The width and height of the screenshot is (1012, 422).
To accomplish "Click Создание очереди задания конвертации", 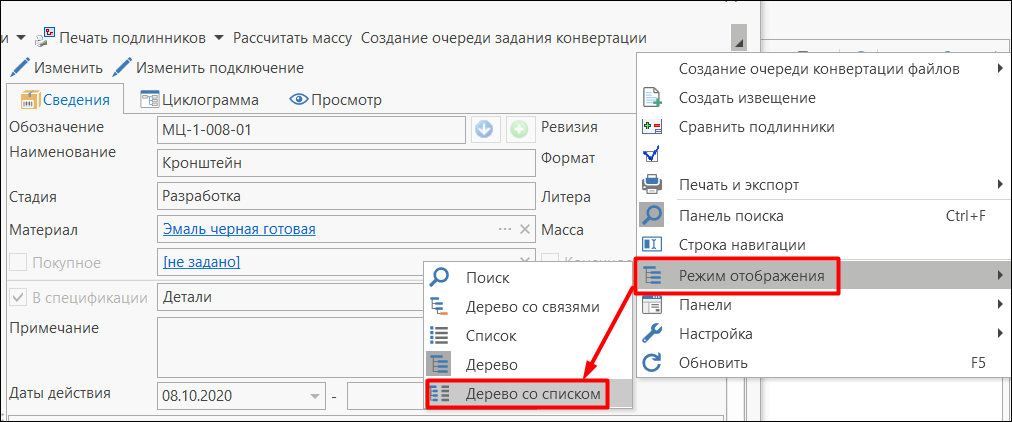I will coord(503,38).
